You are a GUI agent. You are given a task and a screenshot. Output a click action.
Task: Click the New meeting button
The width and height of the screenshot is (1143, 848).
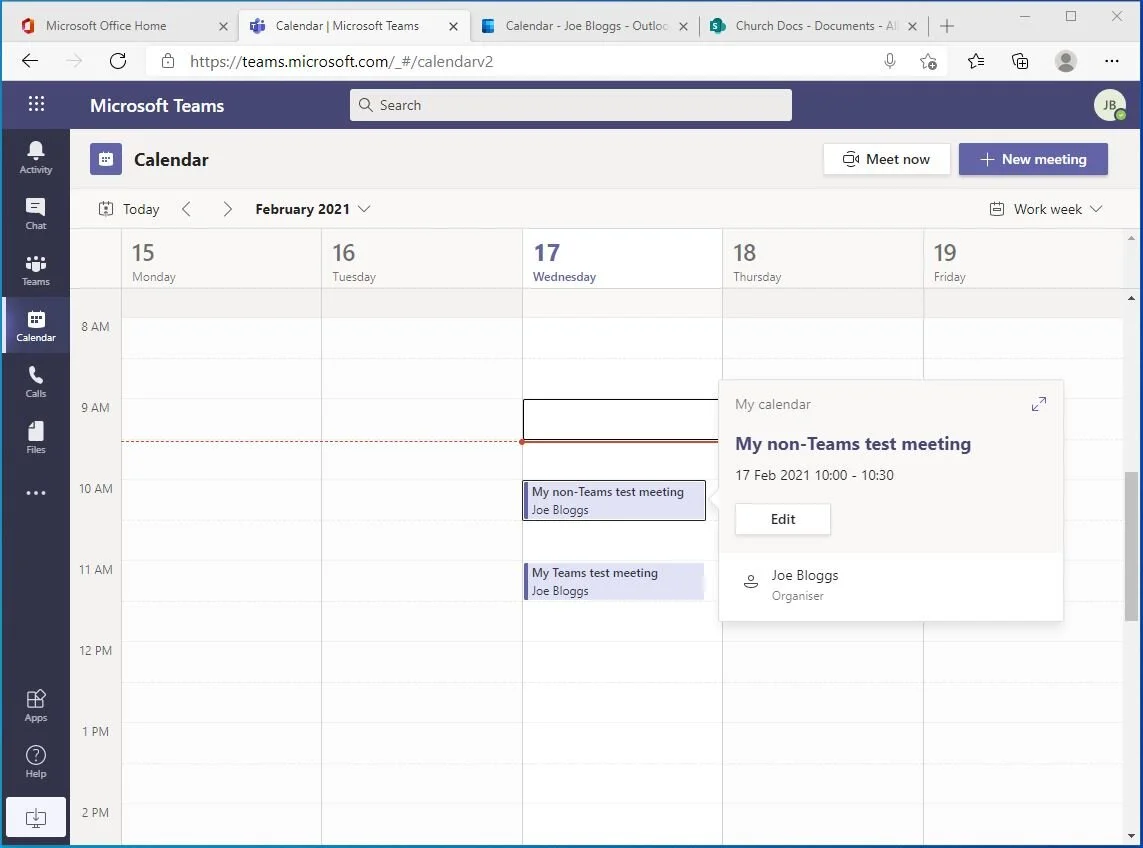tap(1033, 159)
